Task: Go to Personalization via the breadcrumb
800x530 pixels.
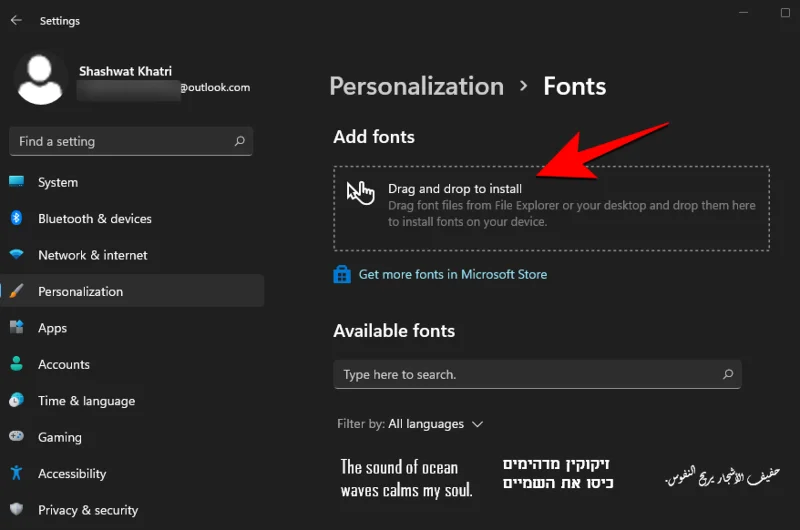Action: tap(416, 86)
